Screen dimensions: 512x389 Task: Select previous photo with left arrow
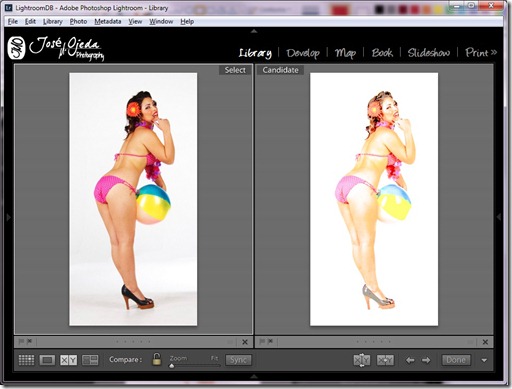point(410,360)
